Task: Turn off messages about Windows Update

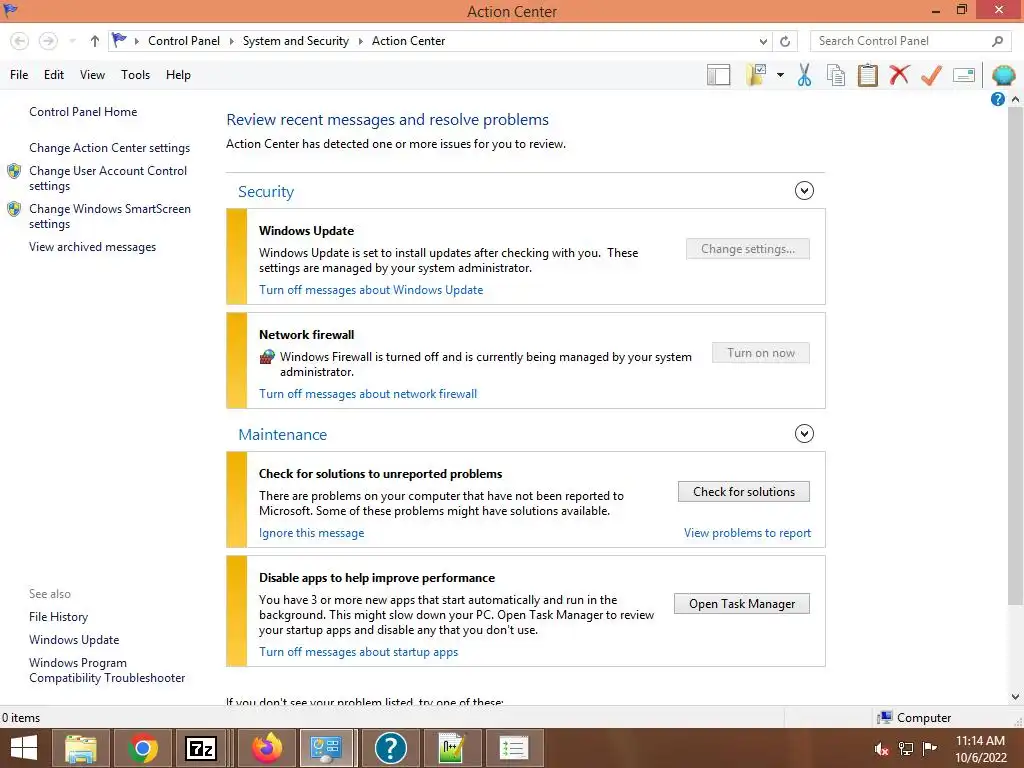Action: point(371,290)
